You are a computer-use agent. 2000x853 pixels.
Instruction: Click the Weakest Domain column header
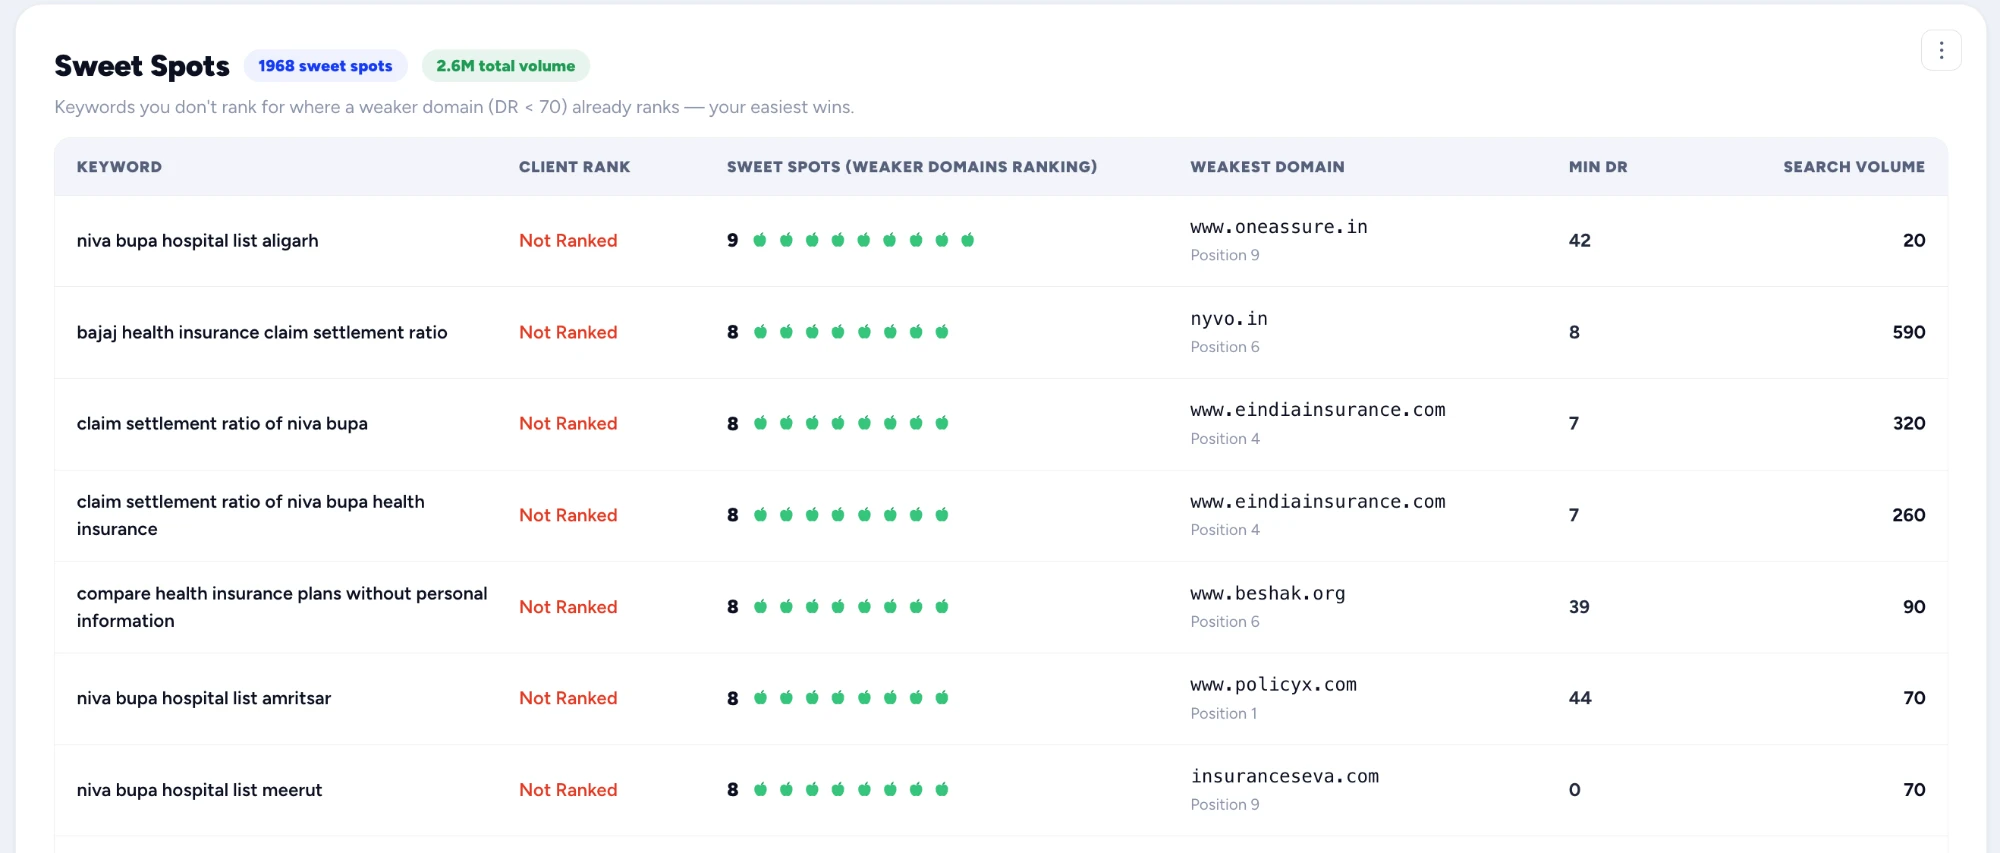tap(1267, 167)
